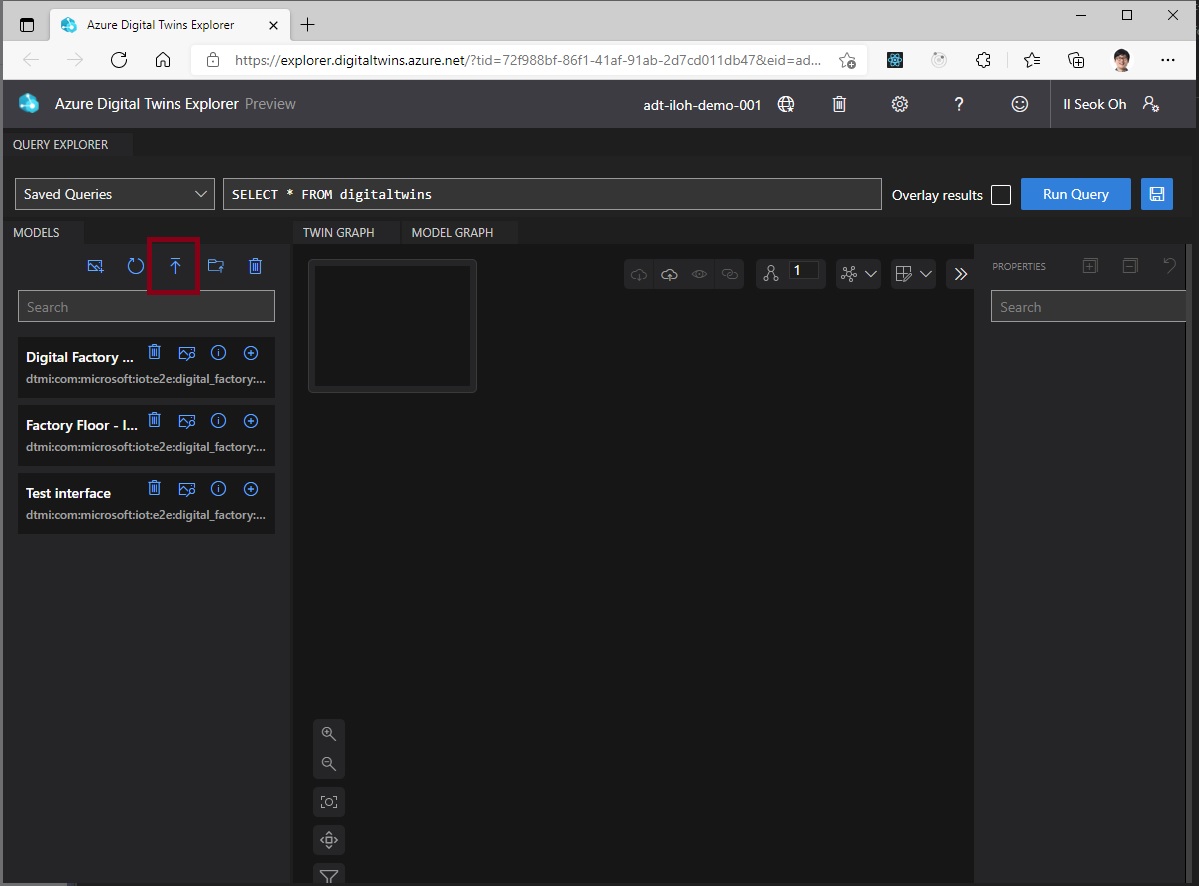Upload image for Digital Factory model
This screenshot has width=1199, height=886.
[187, 353]
